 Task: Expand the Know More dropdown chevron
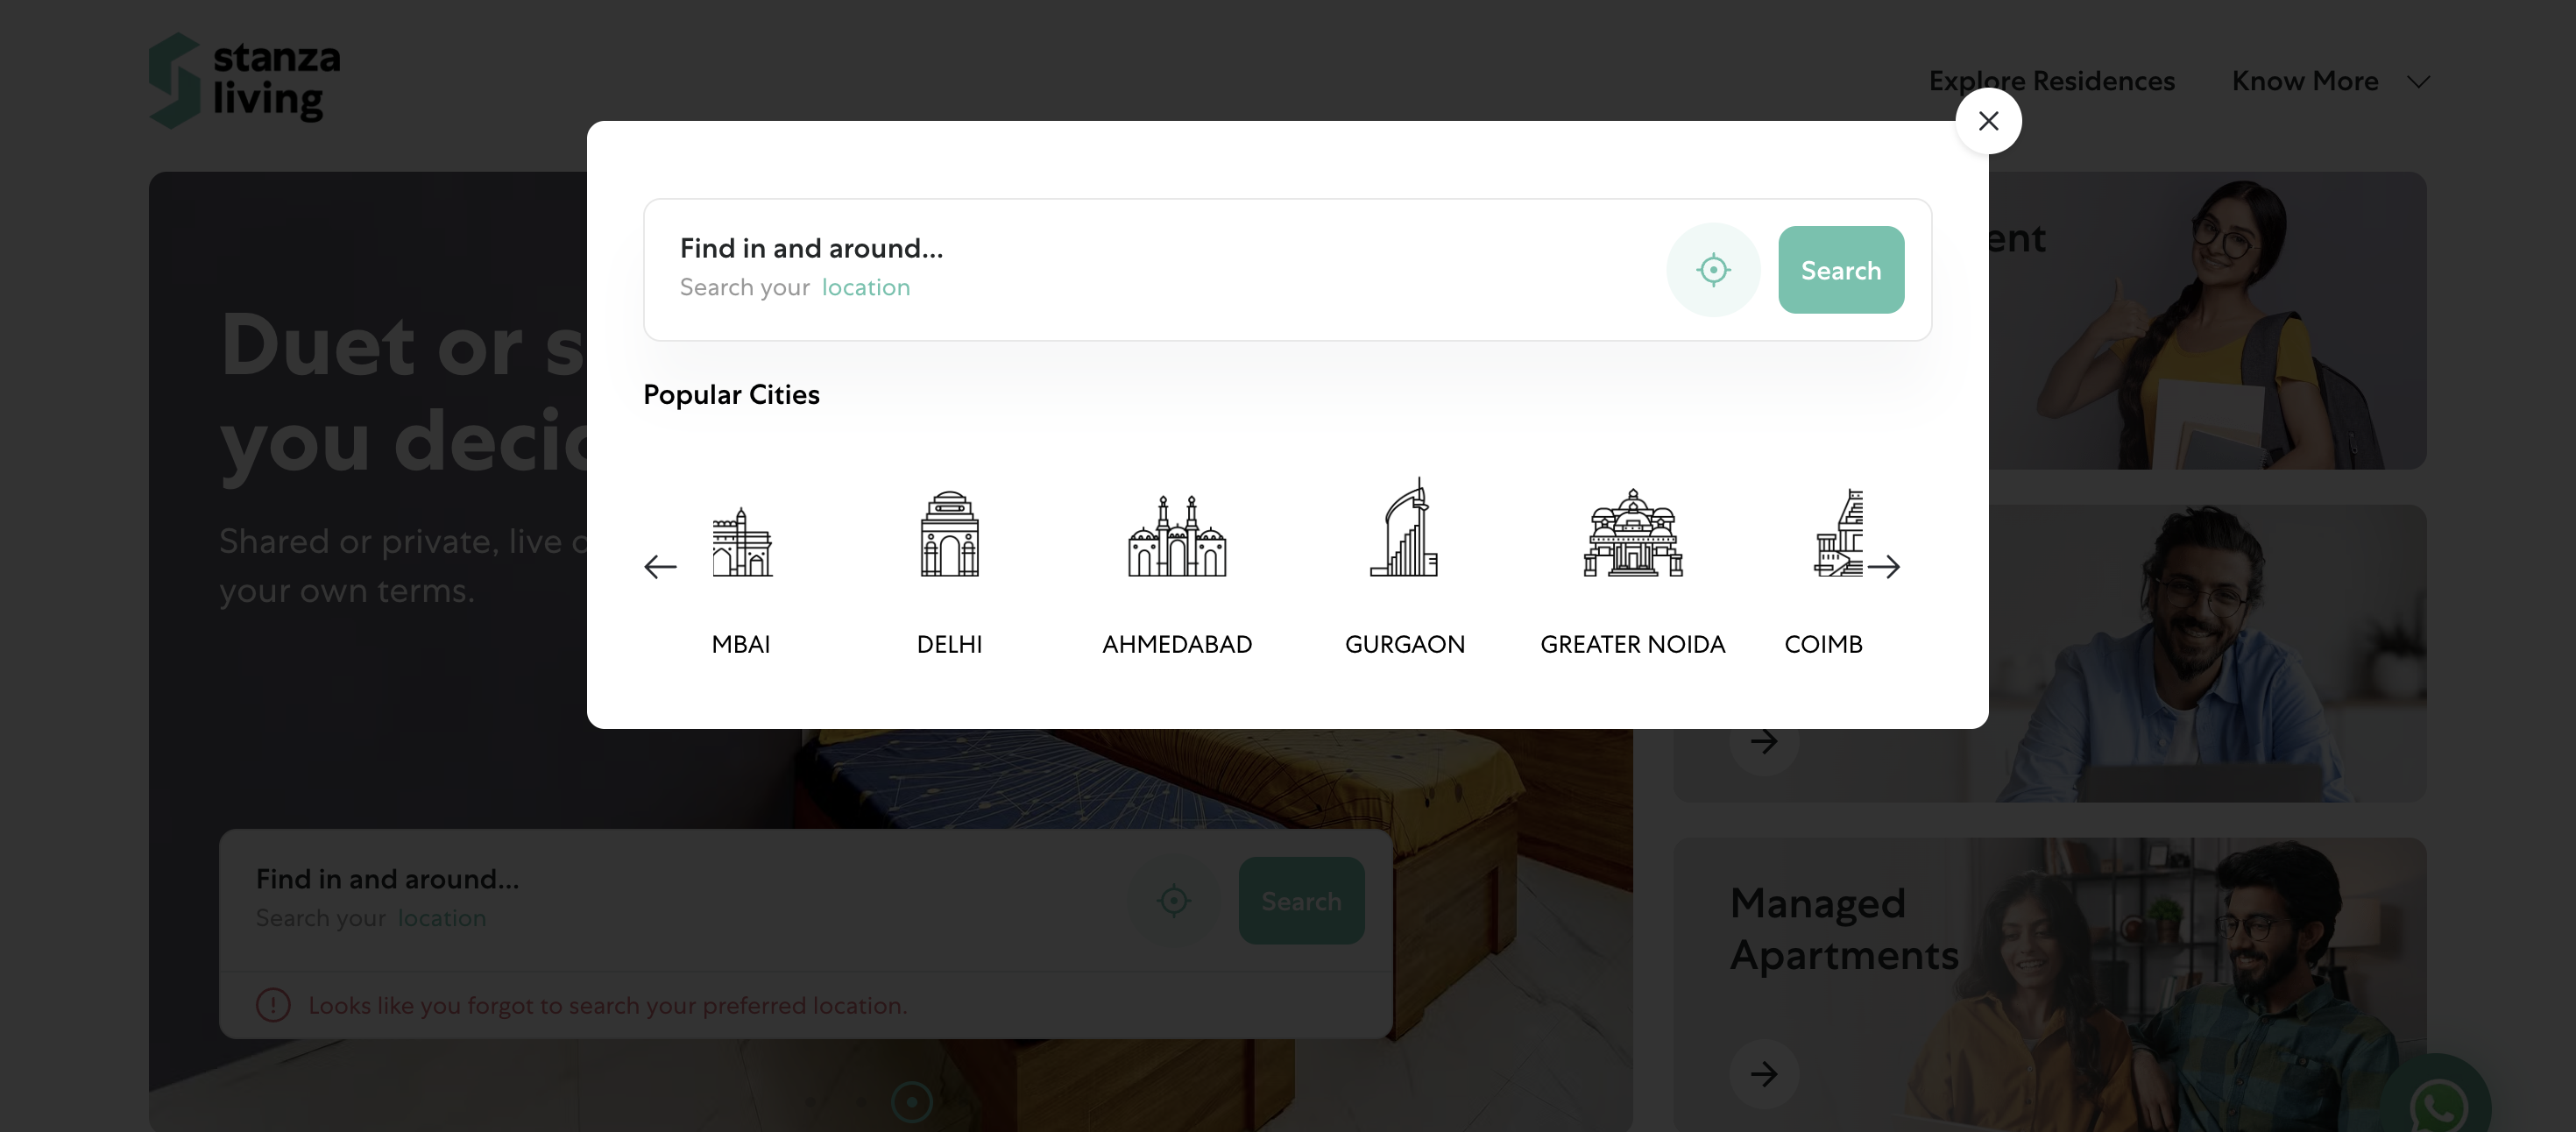(x=2418, y=82)
